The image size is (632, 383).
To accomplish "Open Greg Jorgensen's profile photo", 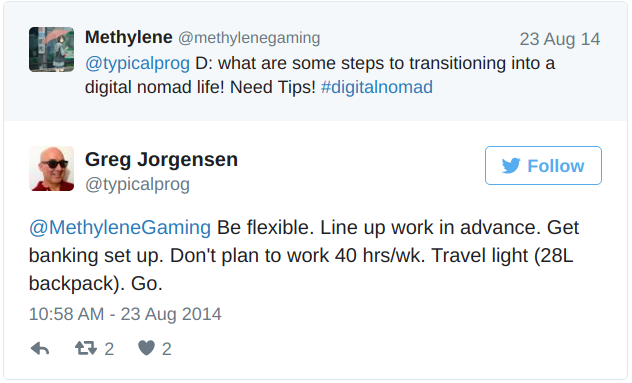I will point(52,169).
